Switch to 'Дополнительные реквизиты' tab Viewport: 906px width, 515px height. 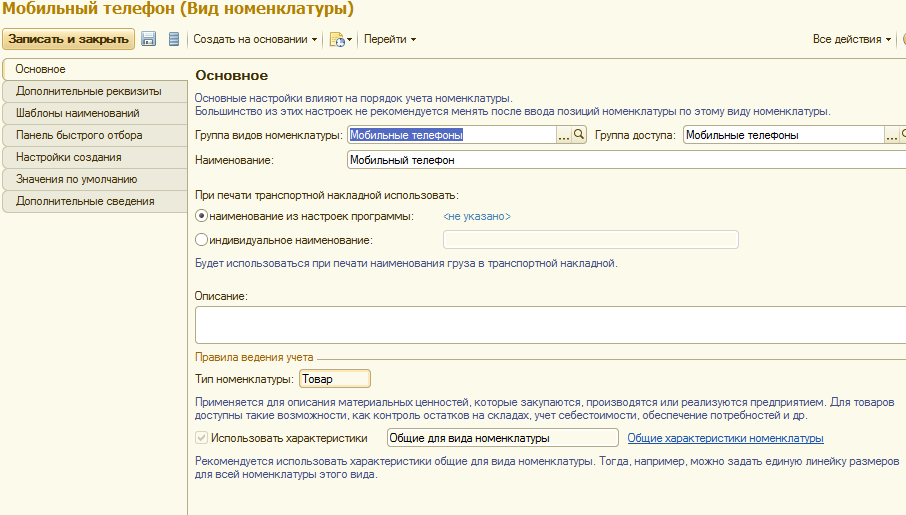88,91
